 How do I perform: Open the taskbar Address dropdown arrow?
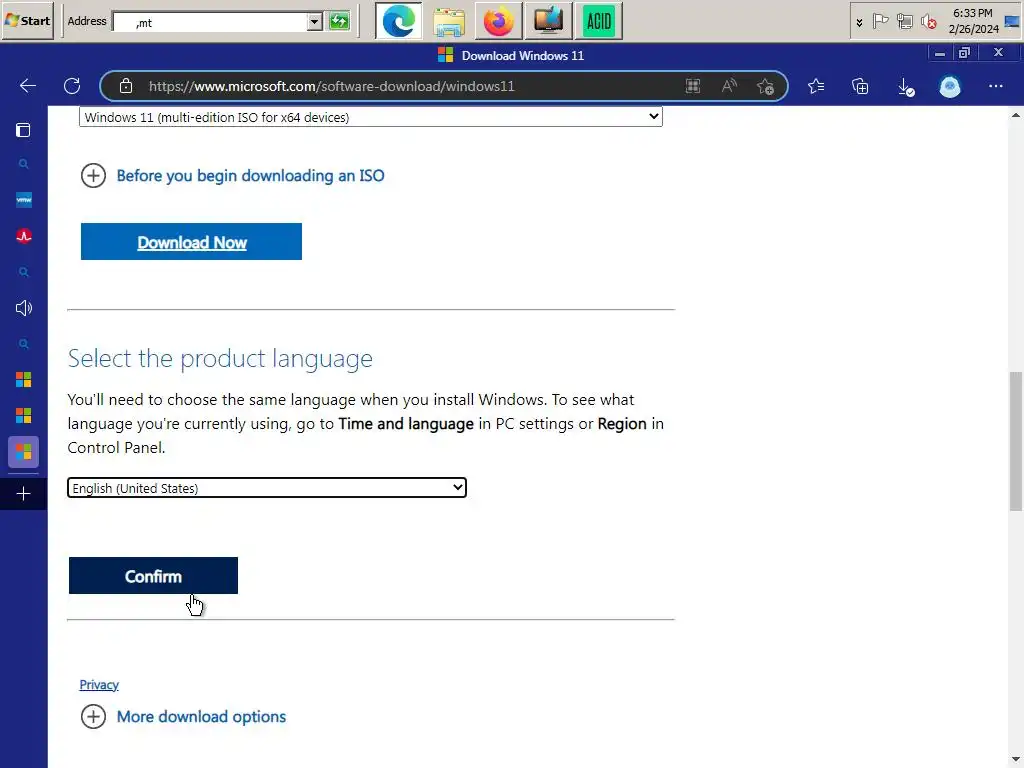(x=315, y=22)
